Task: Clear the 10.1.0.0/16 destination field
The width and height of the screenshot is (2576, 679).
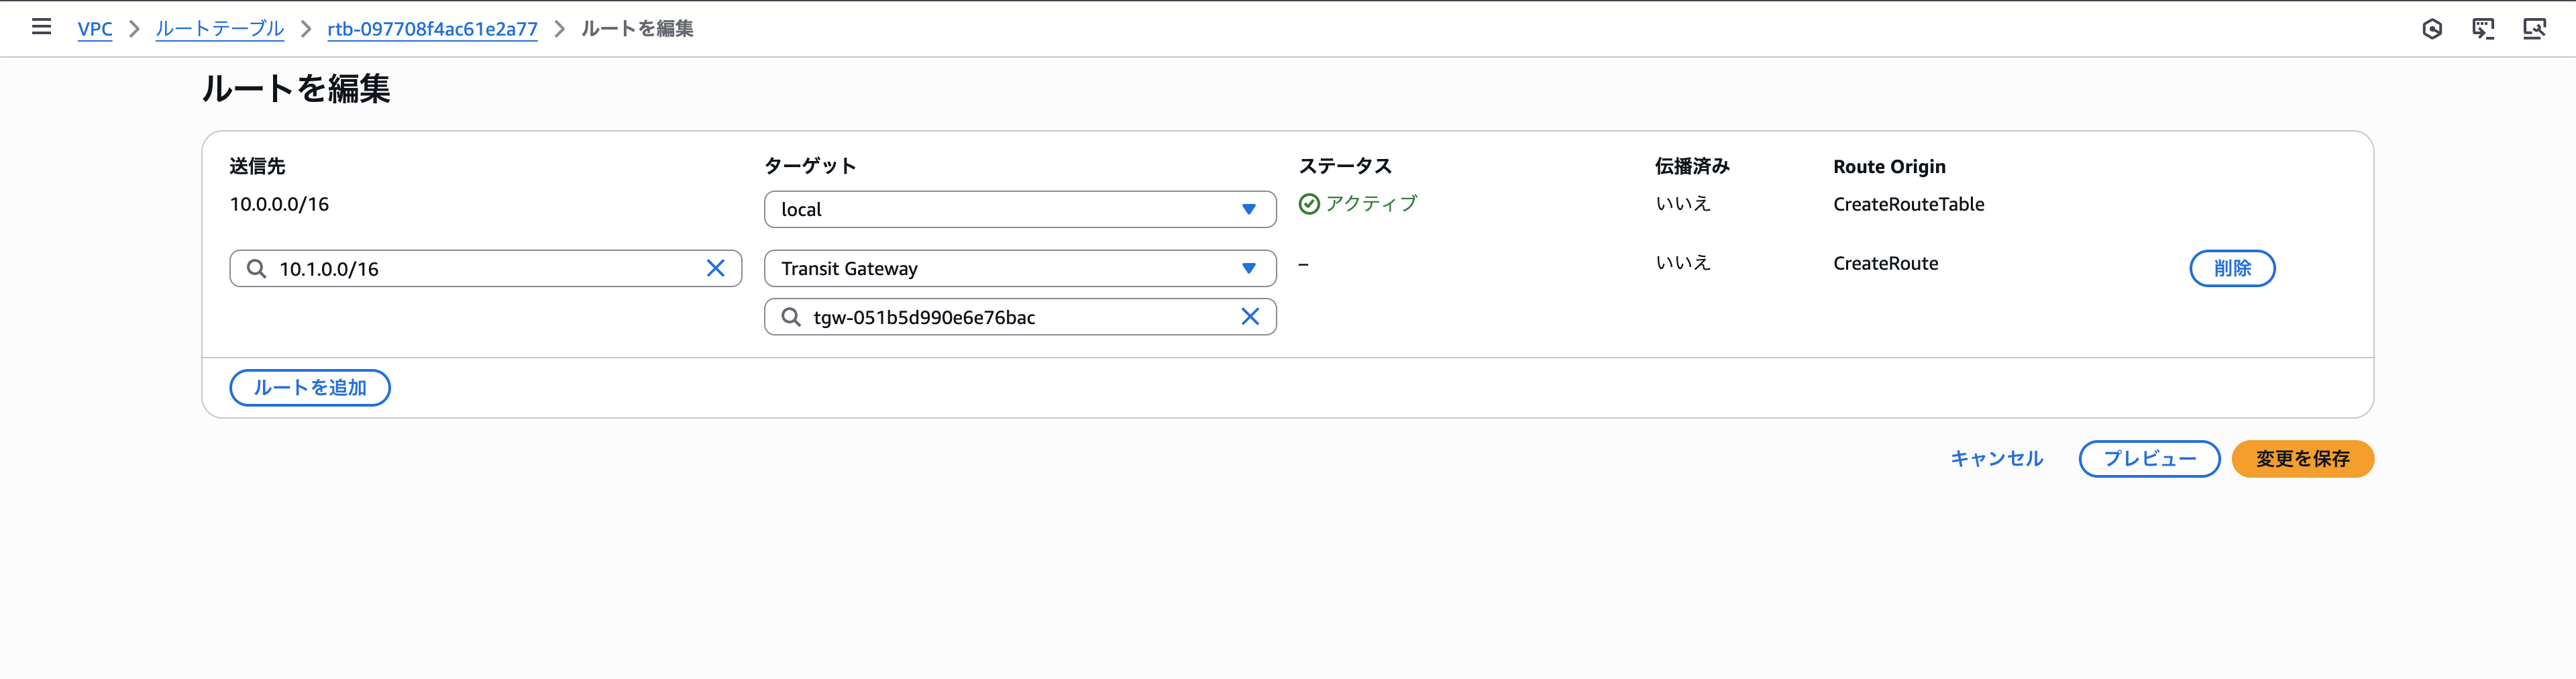Action: [715, 268]
